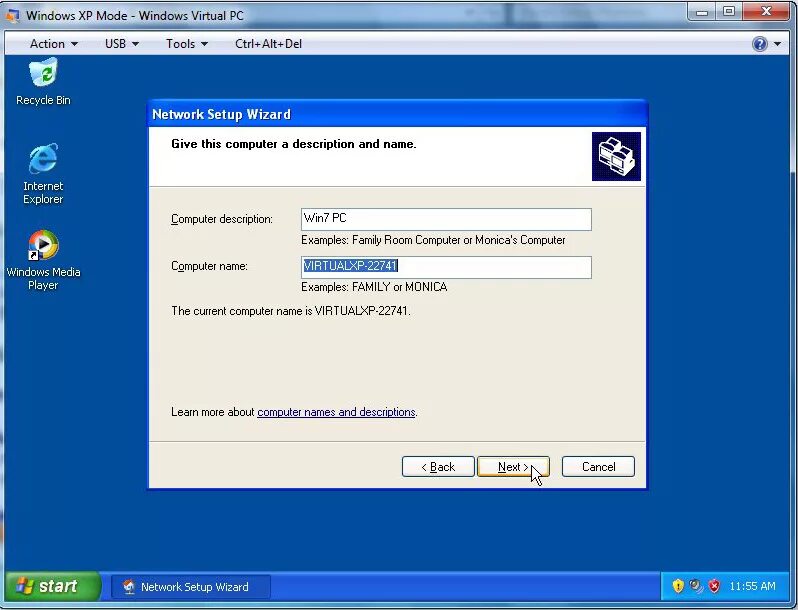Open the Action menu
The image size is (798, 610).
point(53,44)
